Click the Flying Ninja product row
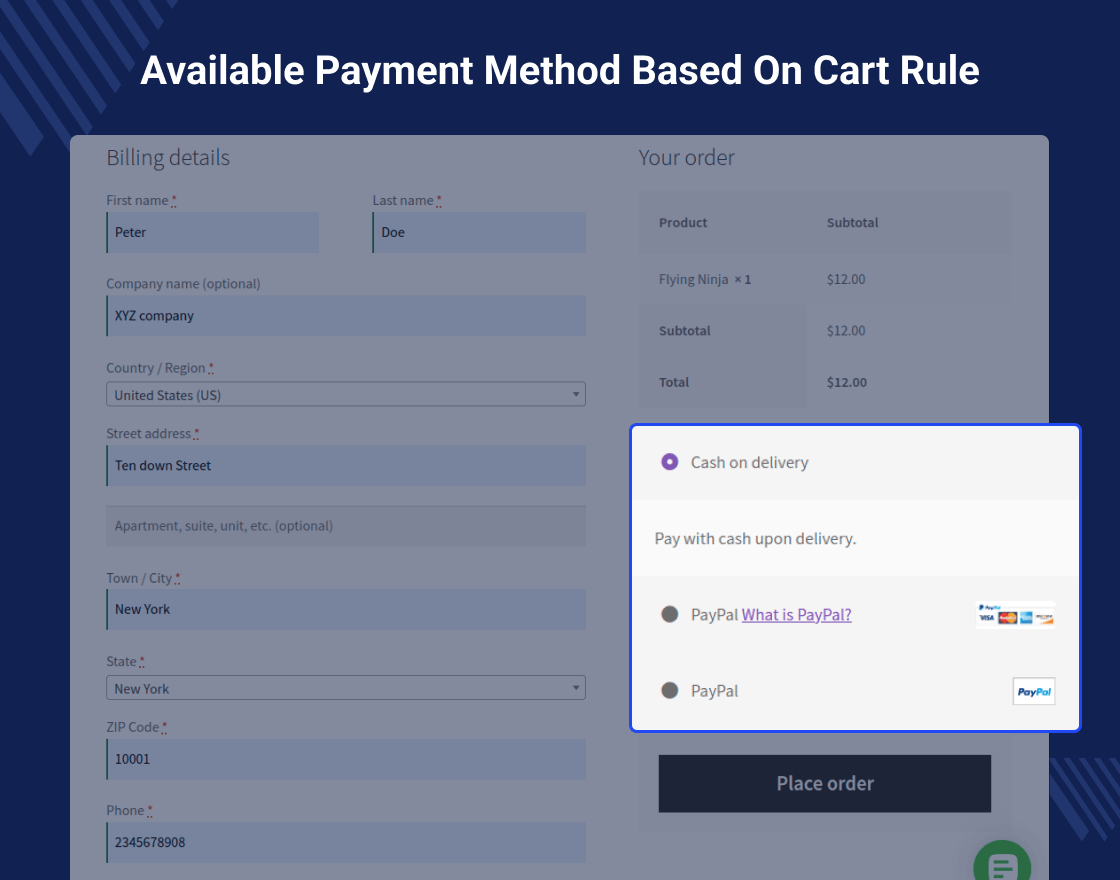 [705, 279]
